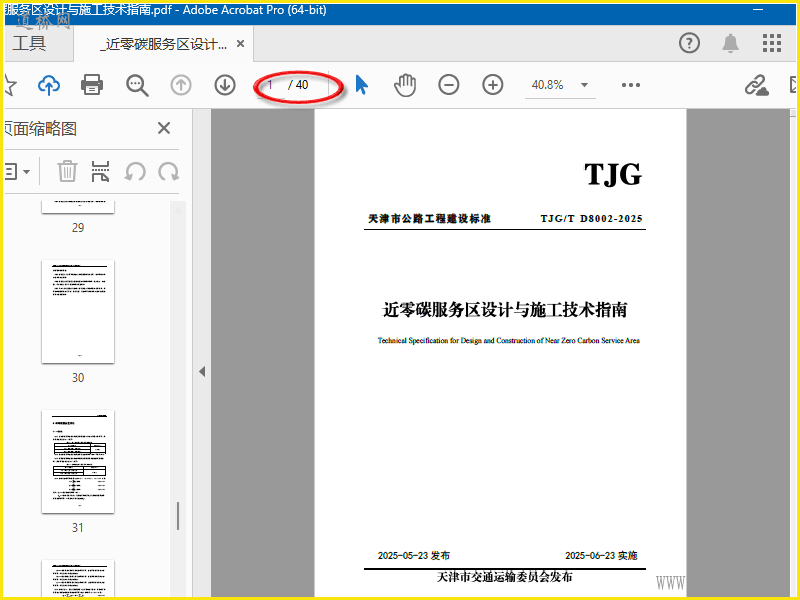Minimize the Acrobat window
Viewport: 800px width, 600px height.
[x=758, y=10]
